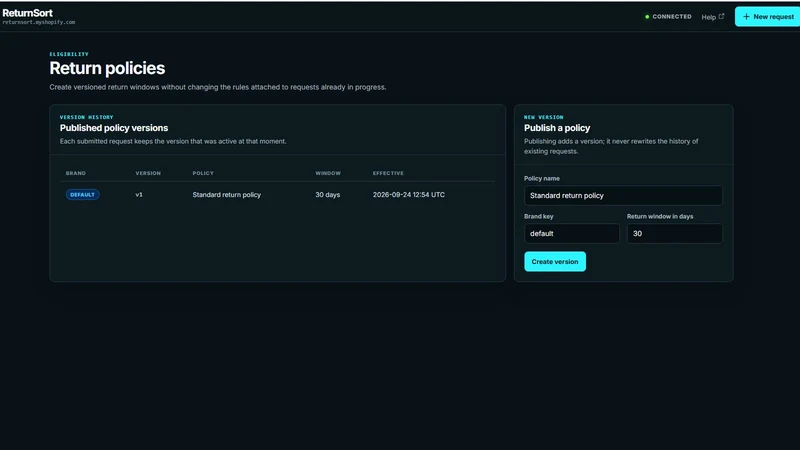Click the 'Published policy versions' heading
This screenshot has height=450, width=800.
click(114, 128)
